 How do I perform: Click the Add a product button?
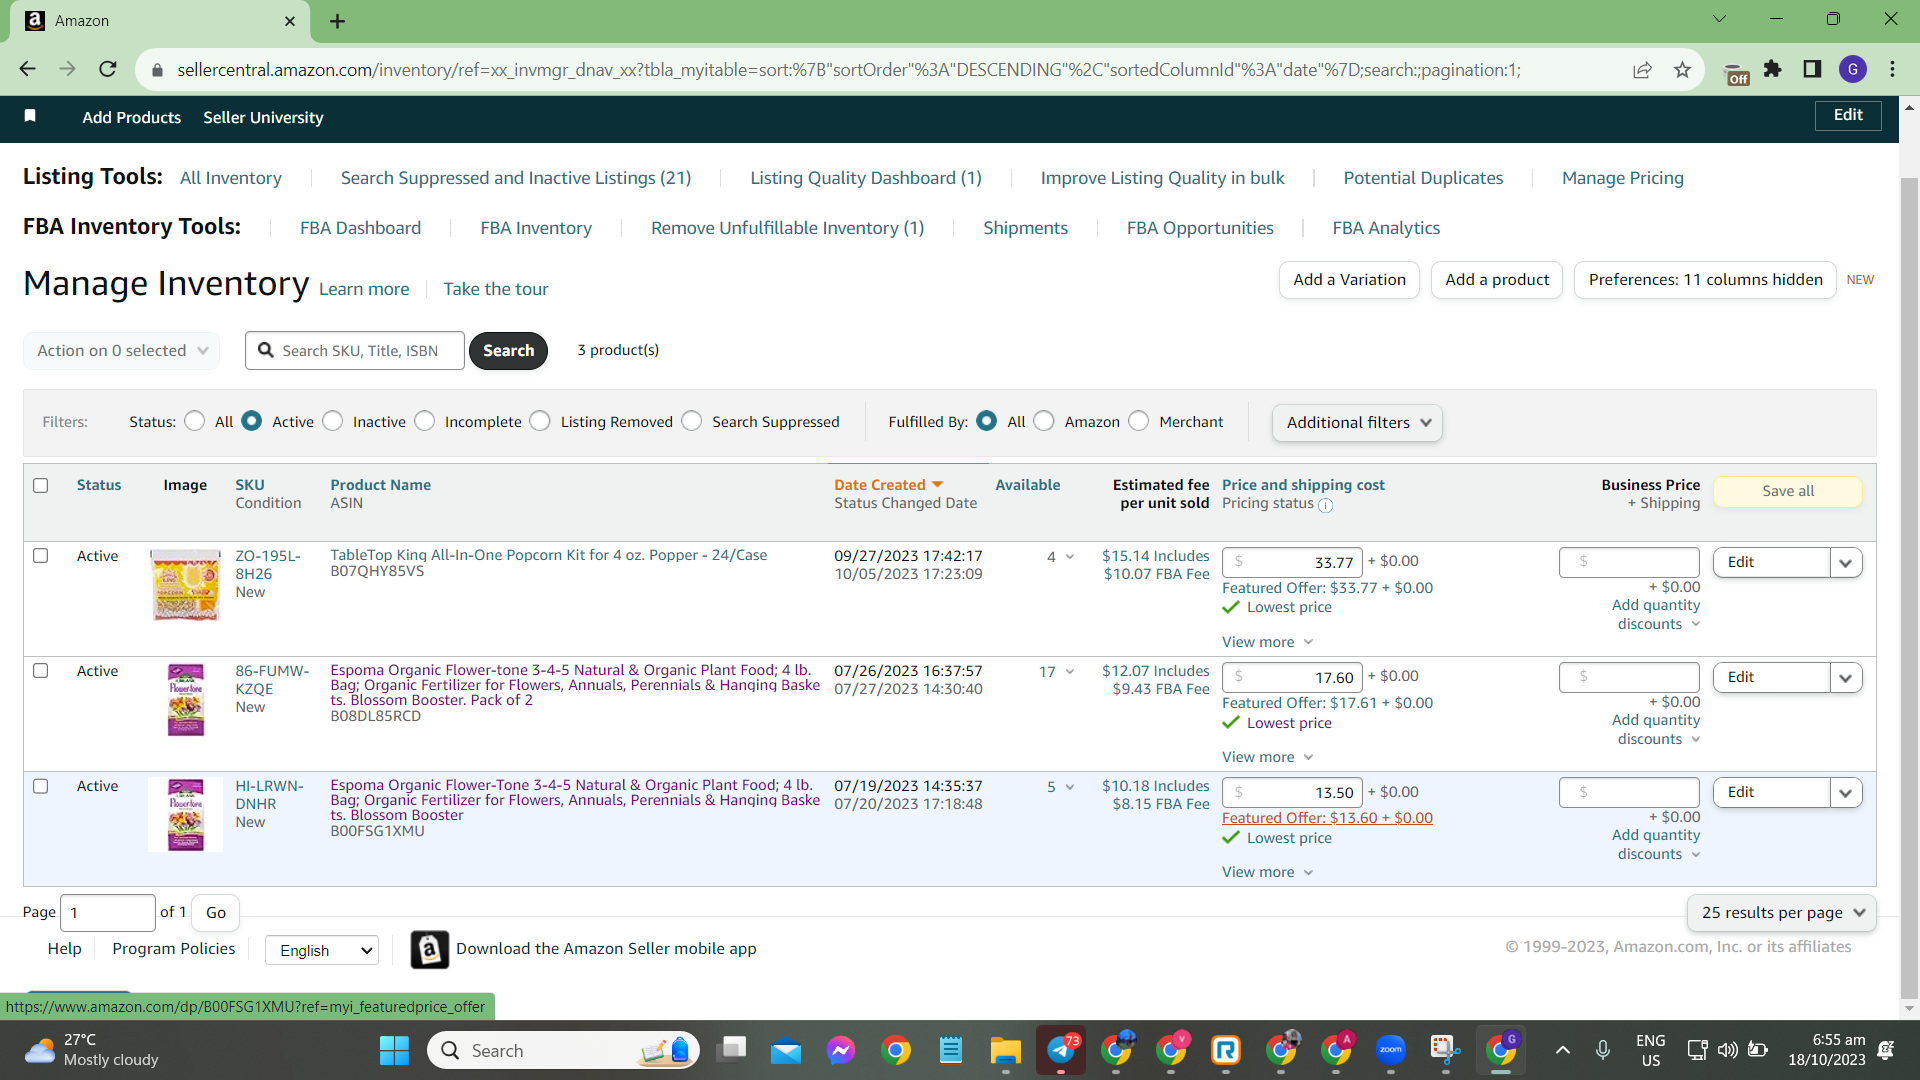(x=1497, y=280)
